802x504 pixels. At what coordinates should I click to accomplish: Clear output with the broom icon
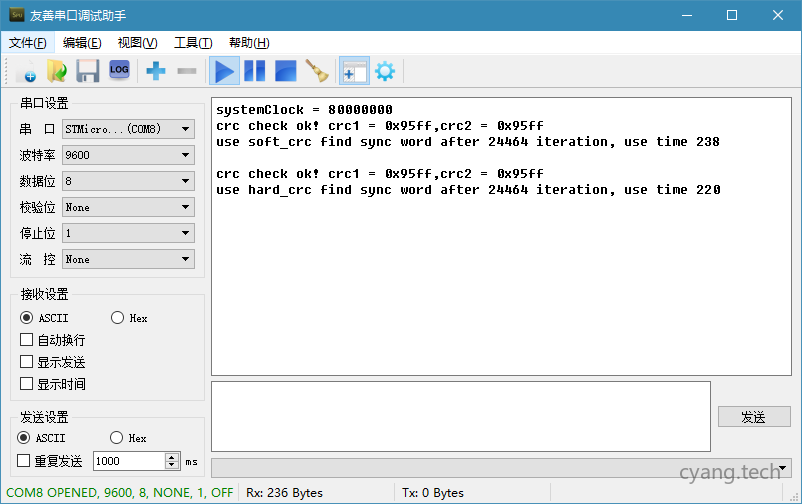318,71
